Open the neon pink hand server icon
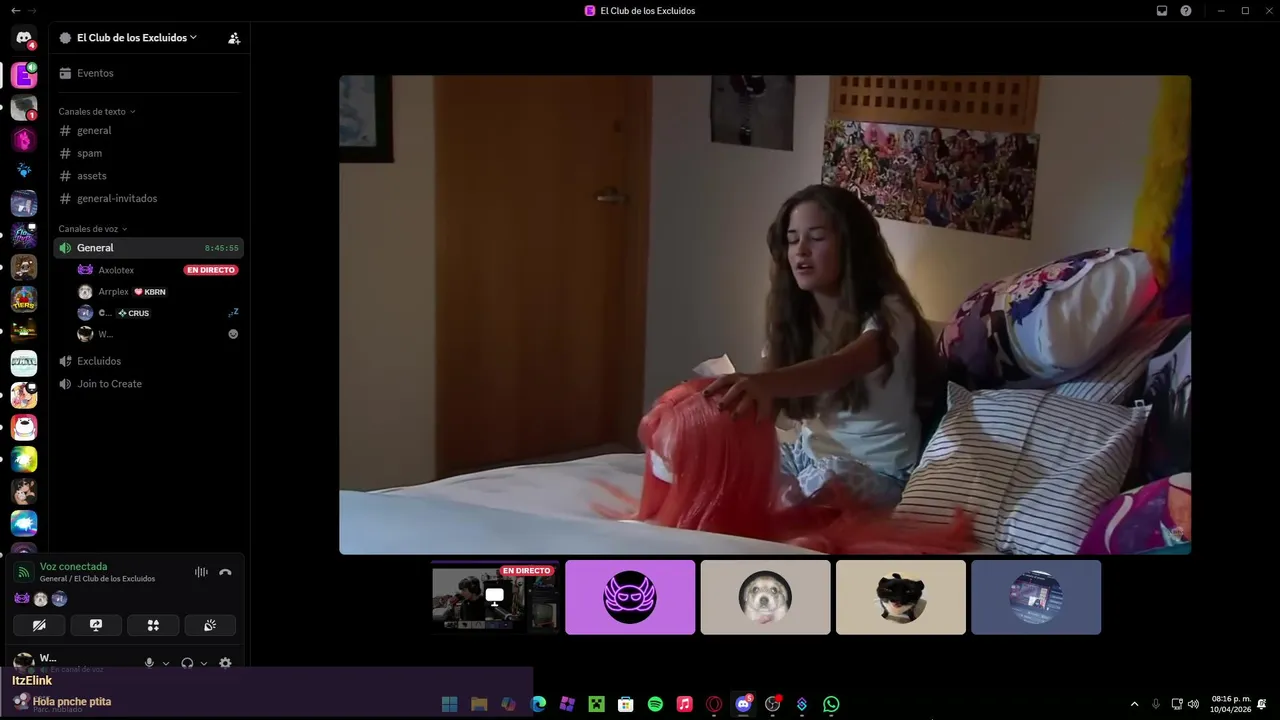 coord(24,140)
